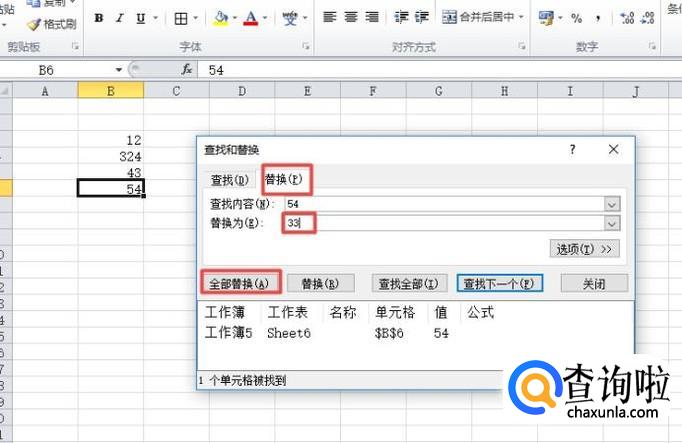Open 数字 number dialog launcher
682x443 pixels.
point(652,46)
